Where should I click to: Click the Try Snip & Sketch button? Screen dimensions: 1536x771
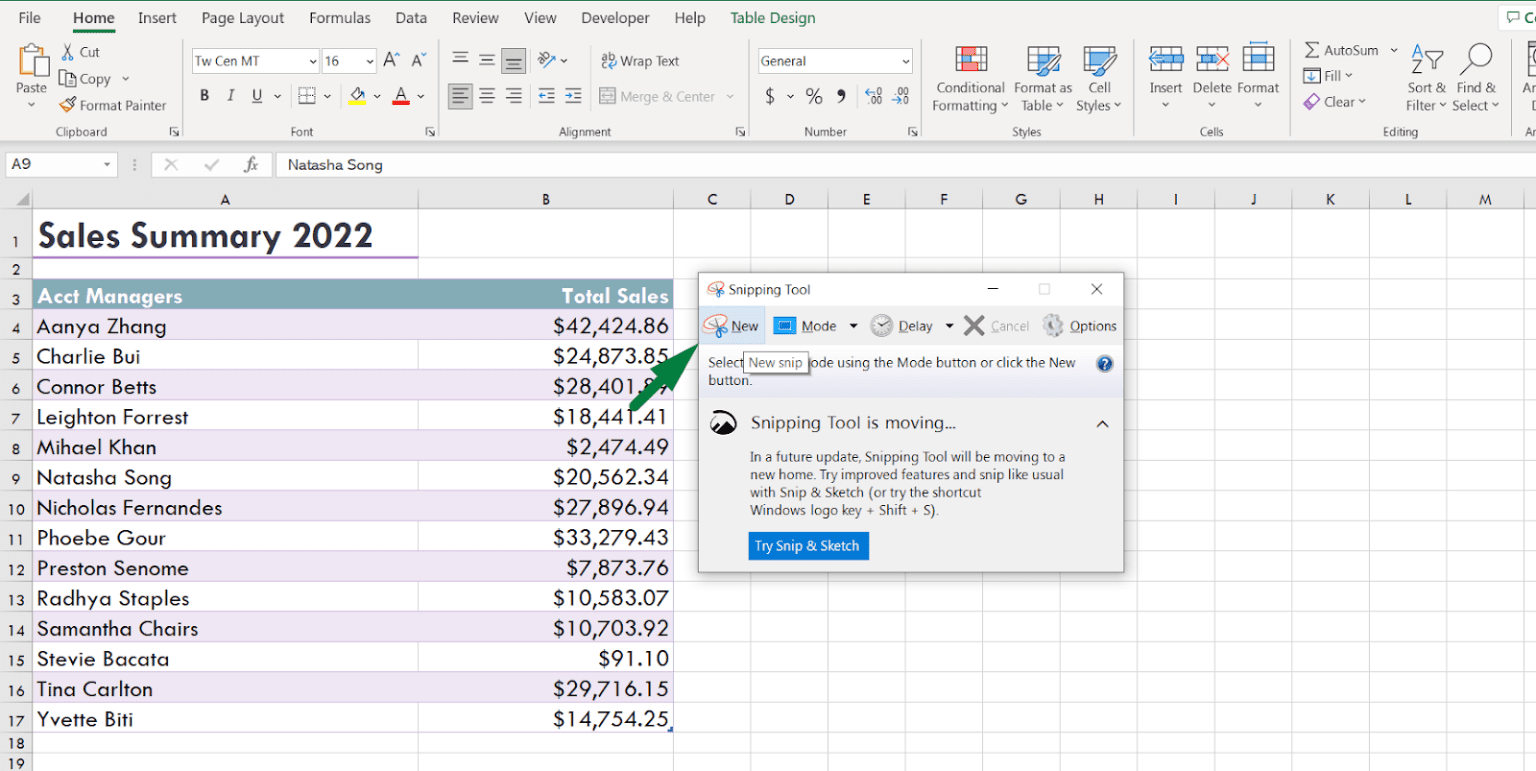[x=808, y=545]
